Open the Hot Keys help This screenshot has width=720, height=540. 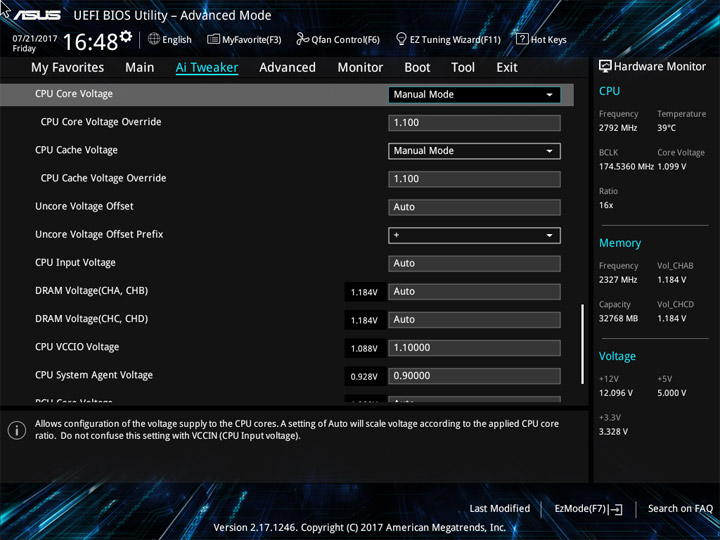click(541, 39)
